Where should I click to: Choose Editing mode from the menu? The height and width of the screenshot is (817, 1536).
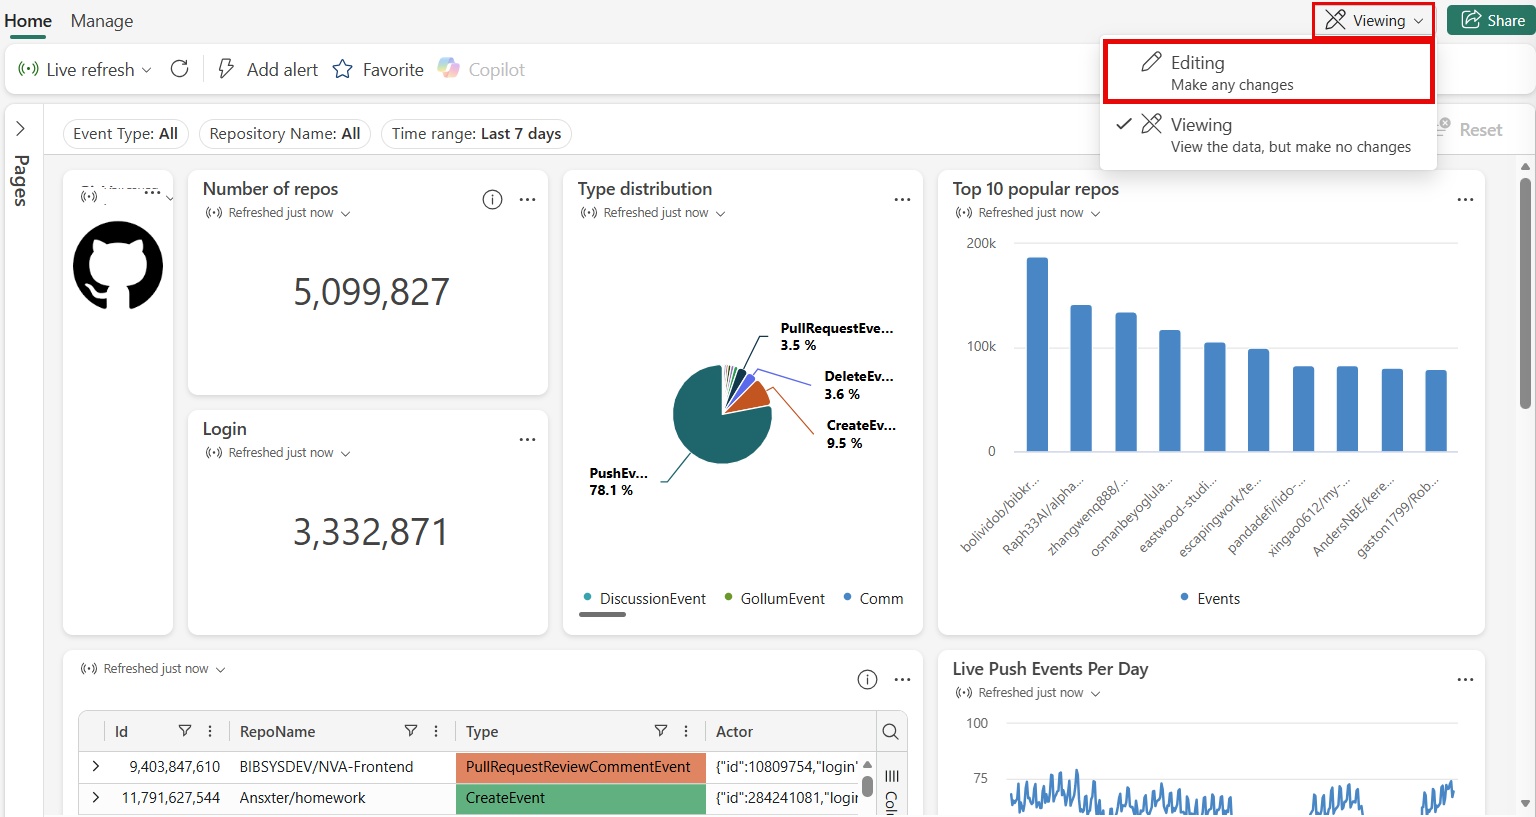coord(1268,72)
